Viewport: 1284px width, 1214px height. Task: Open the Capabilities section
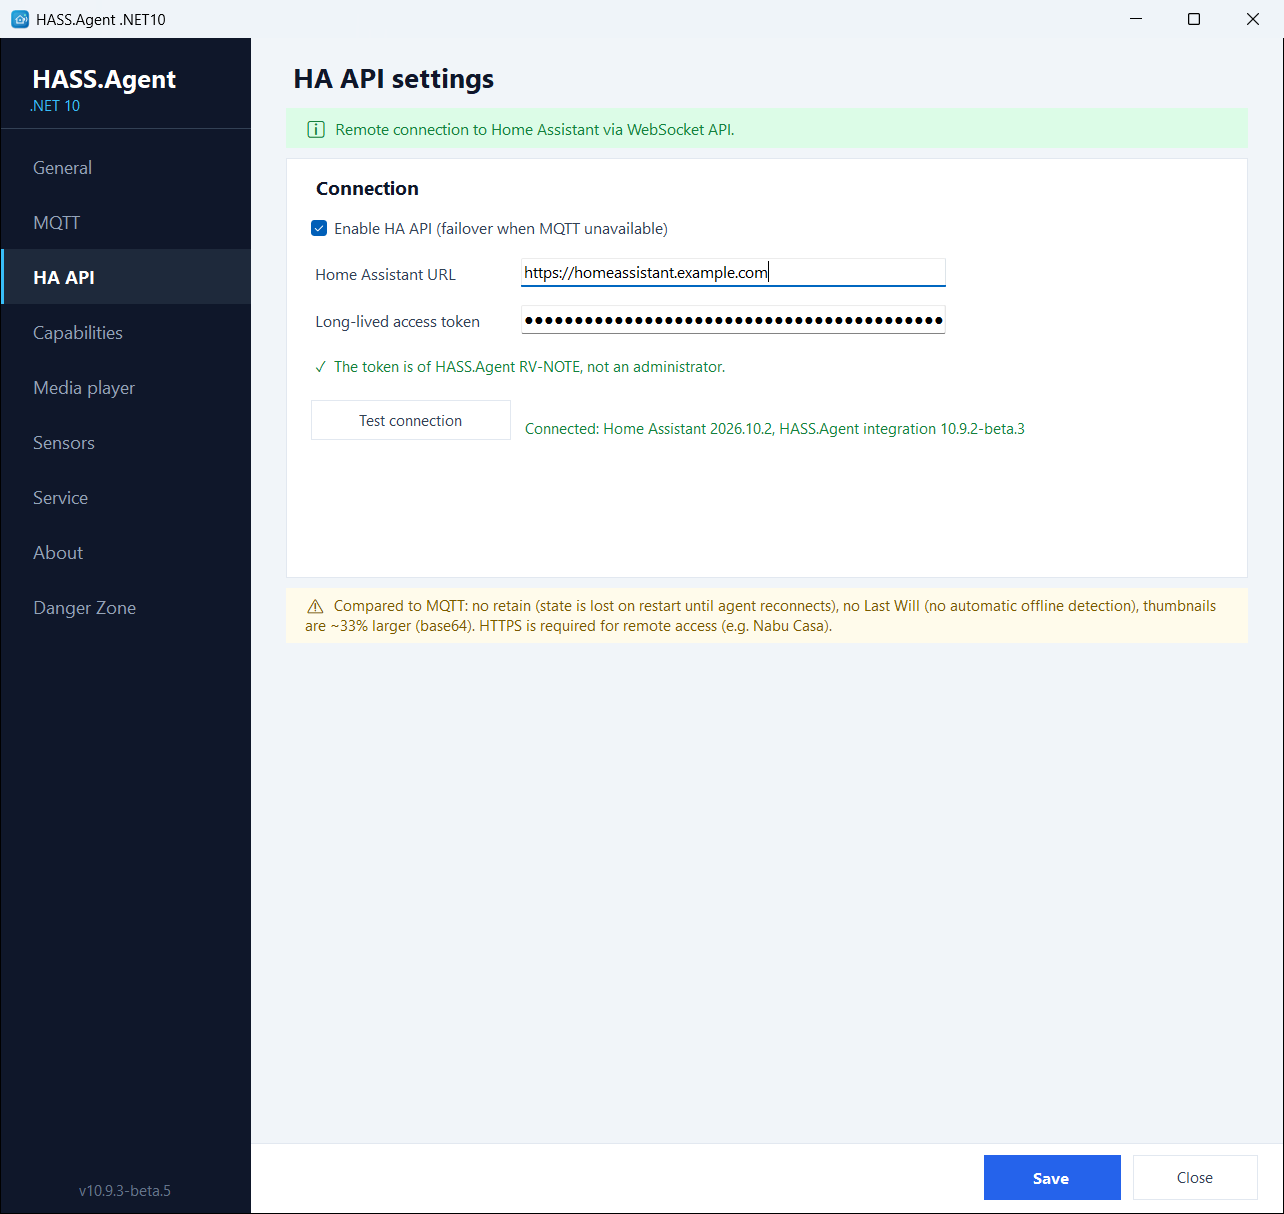126,332
